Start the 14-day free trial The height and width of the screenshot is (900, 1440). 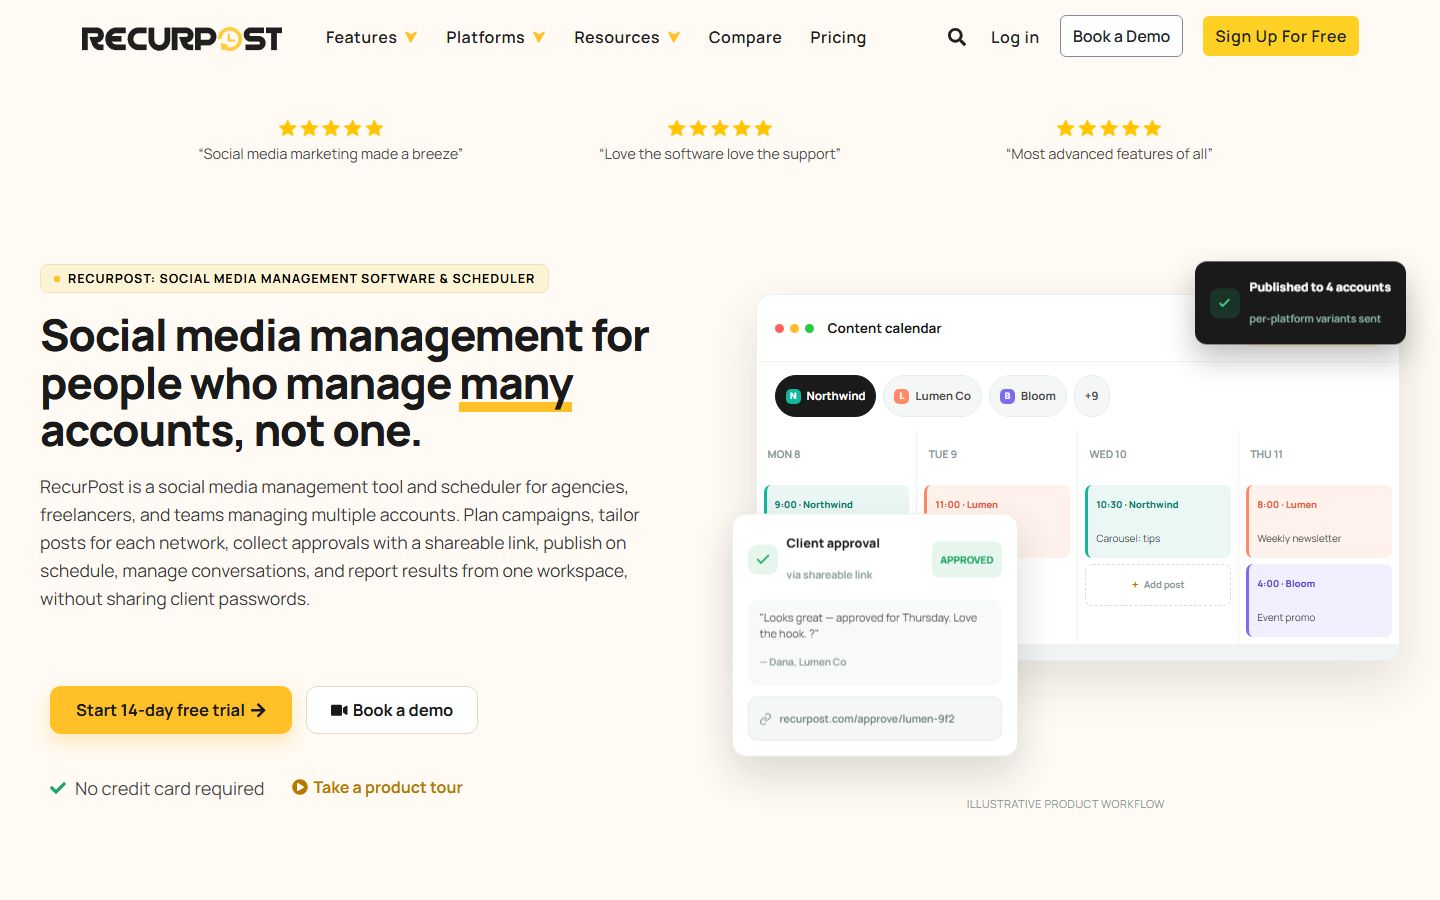(171, 710)
